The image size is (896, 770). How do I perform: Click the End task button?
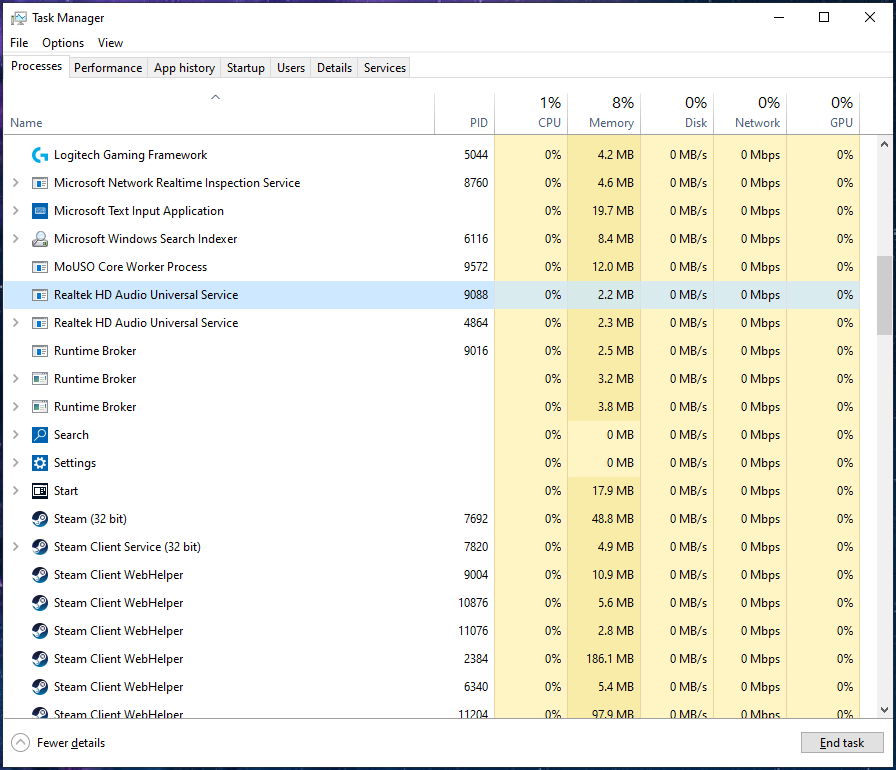pos(842,743)
